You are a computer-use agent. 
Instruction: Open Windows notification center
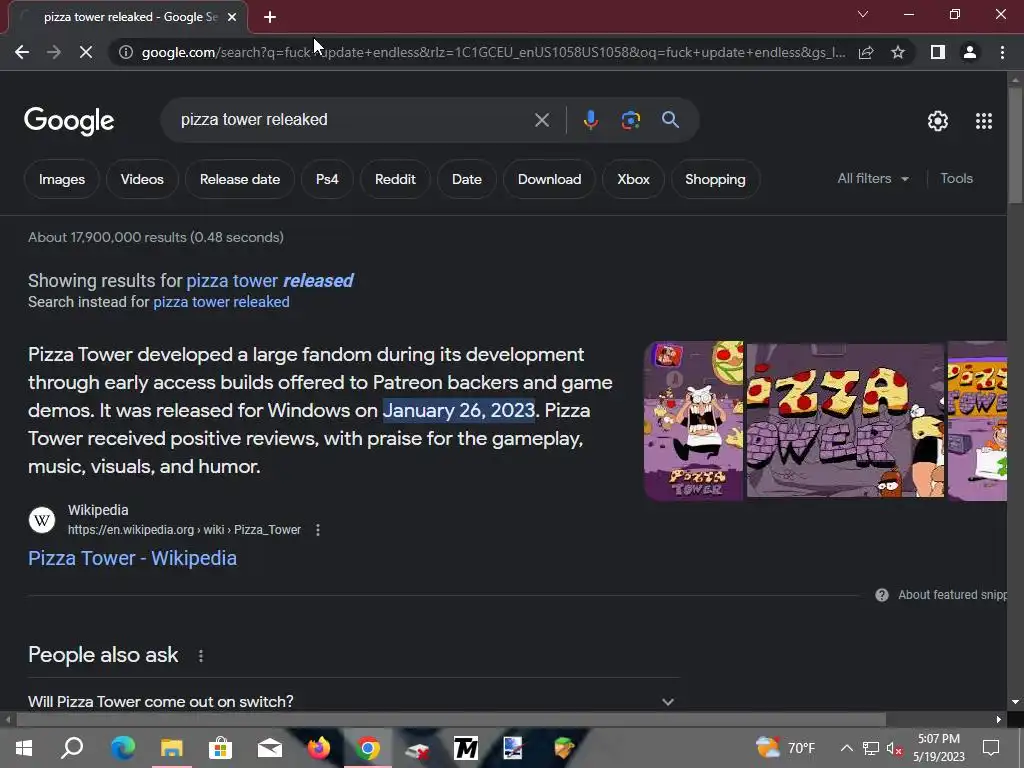(991, 748)
